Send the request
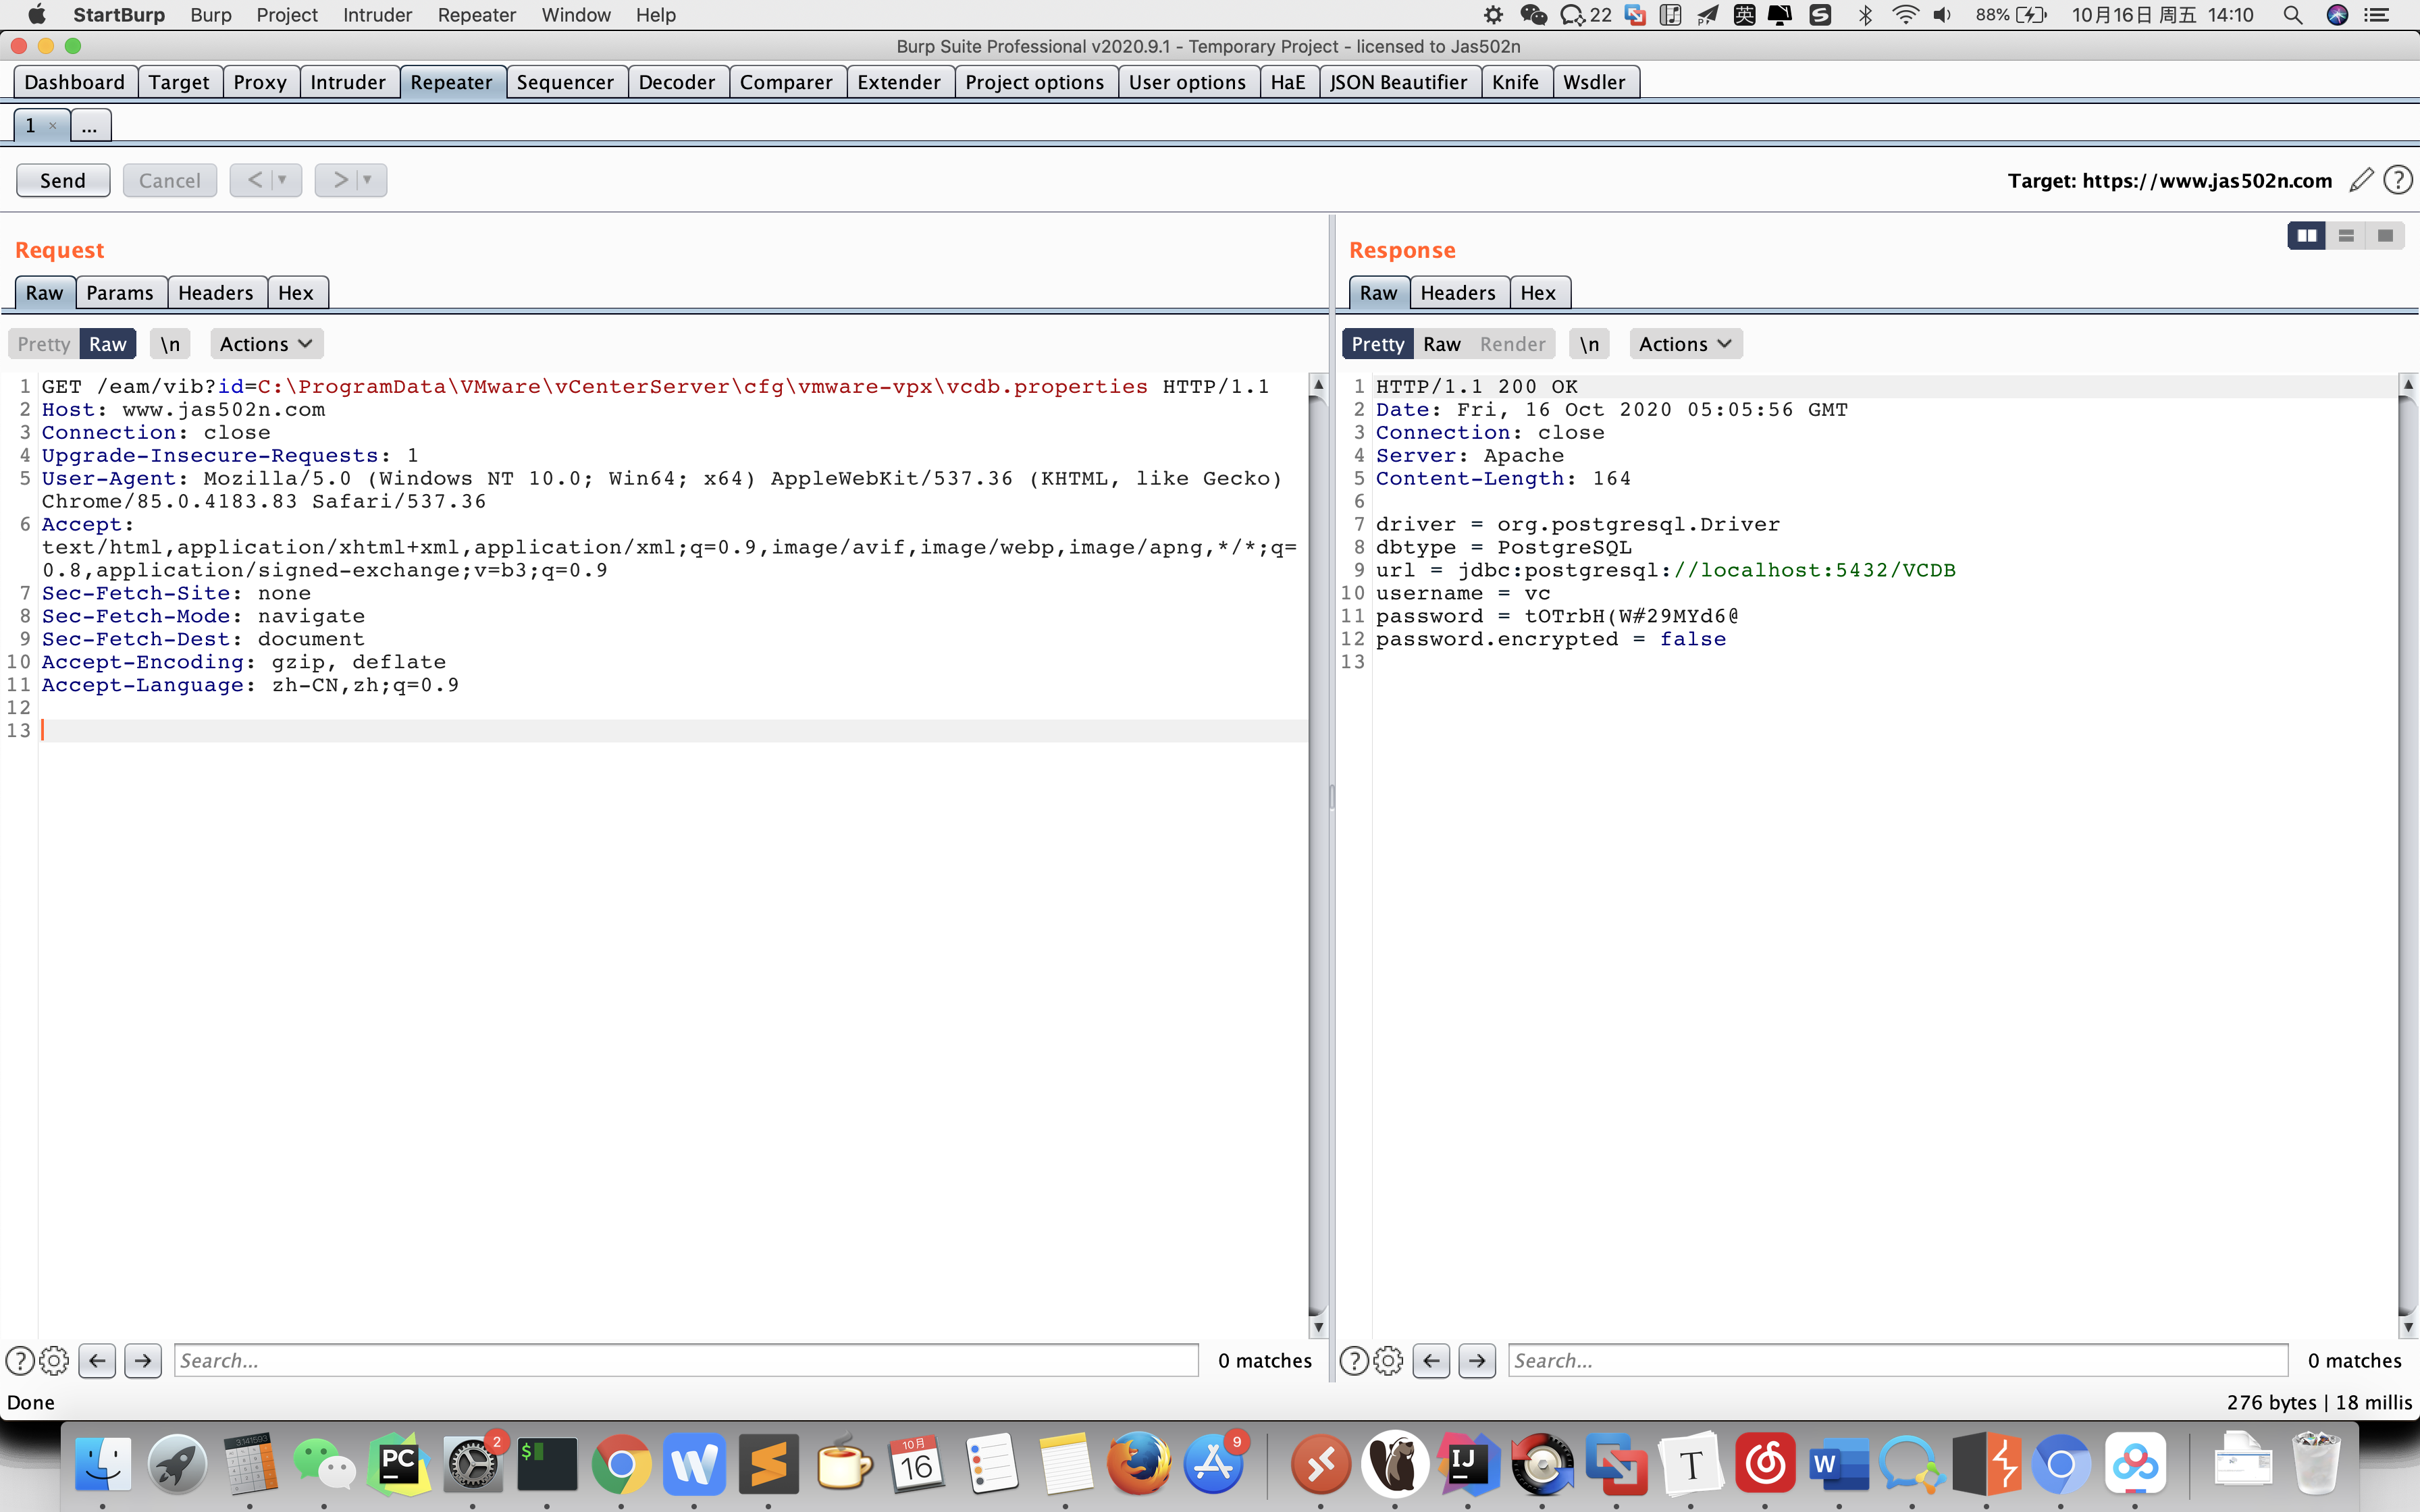Viewport: 2420px width, 1512px height. (x=63, y=180)
